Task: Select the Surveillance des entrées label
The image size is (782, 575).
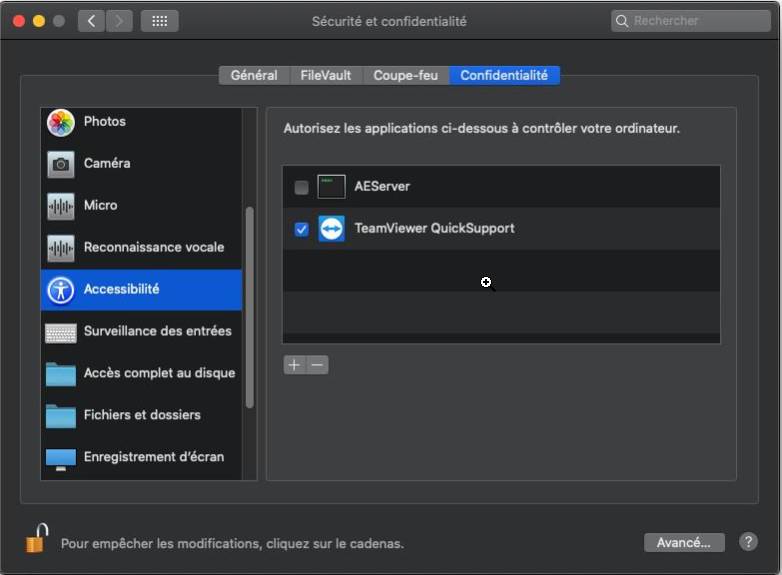Action: (158, 331)
